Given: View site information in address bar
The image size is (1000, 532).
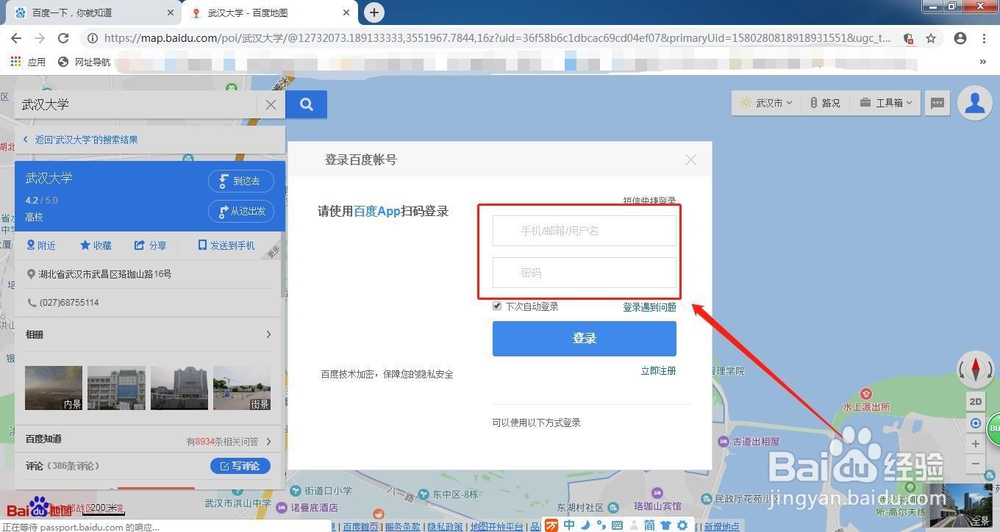Looking at the screenshot, I should point(92,38).
